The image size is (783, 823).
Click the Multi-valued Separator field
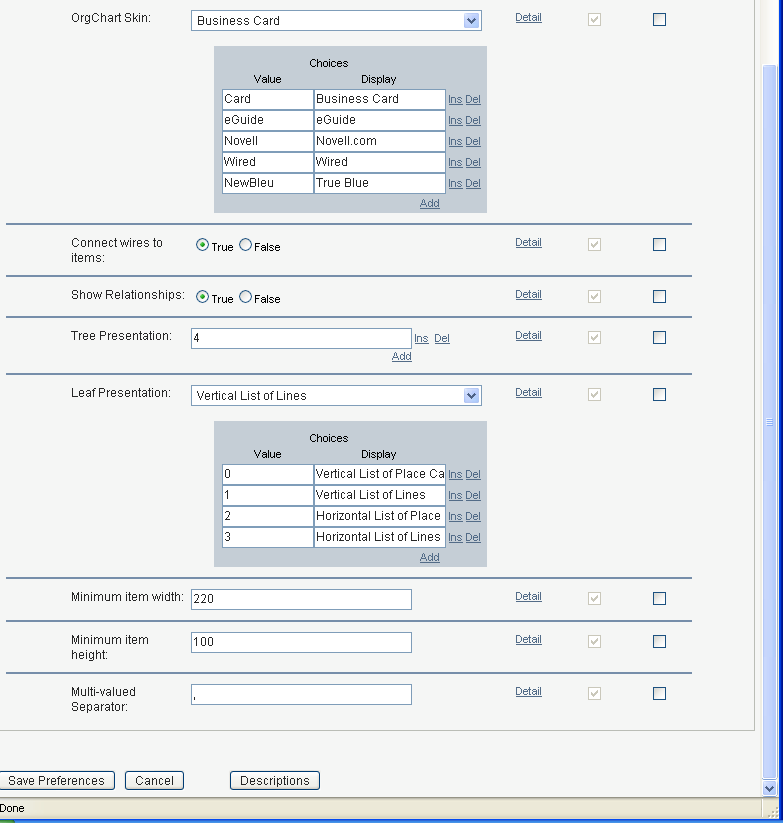pos(301,694)
